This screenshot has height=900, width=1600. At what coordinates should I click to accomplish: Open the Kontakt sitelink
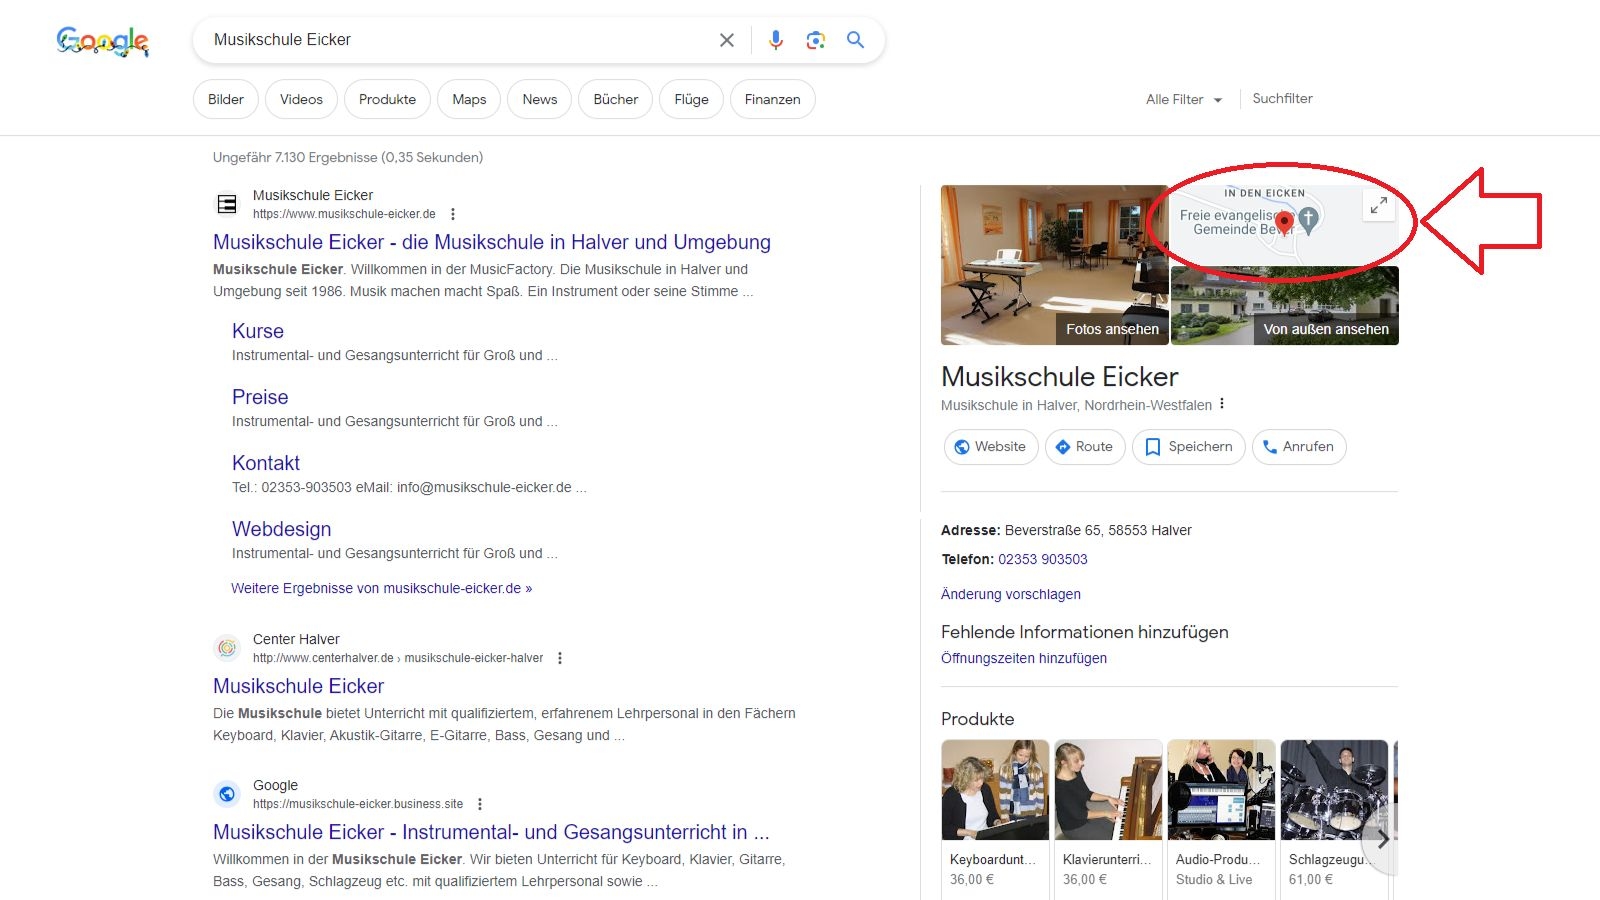[x=266, y=463]
